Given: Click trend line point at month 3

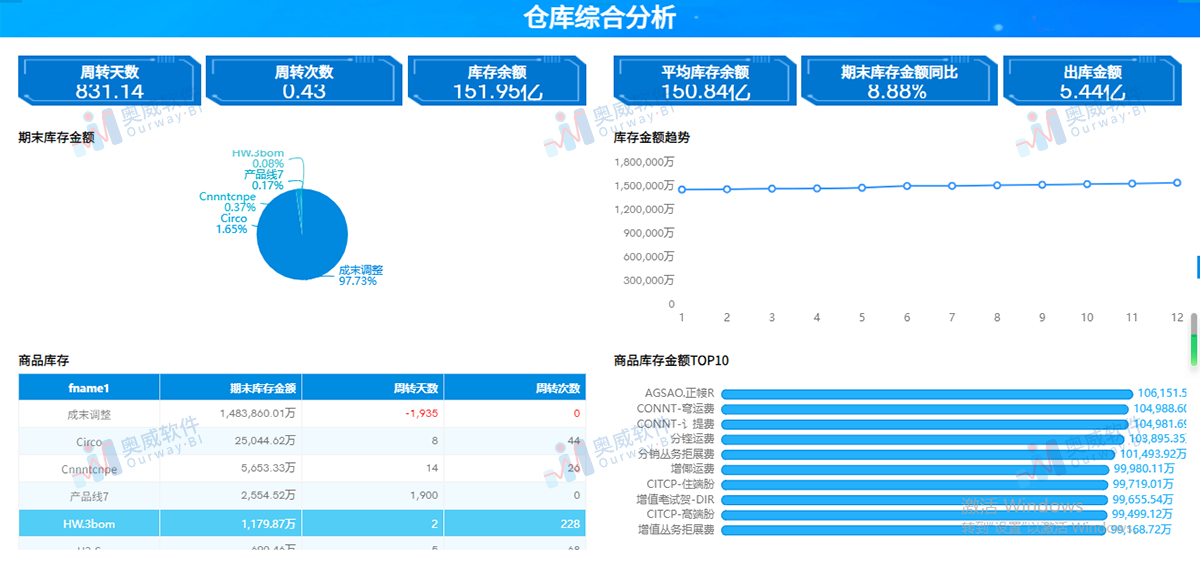Looking at the screenshot, I should click(x=772, y=188).
